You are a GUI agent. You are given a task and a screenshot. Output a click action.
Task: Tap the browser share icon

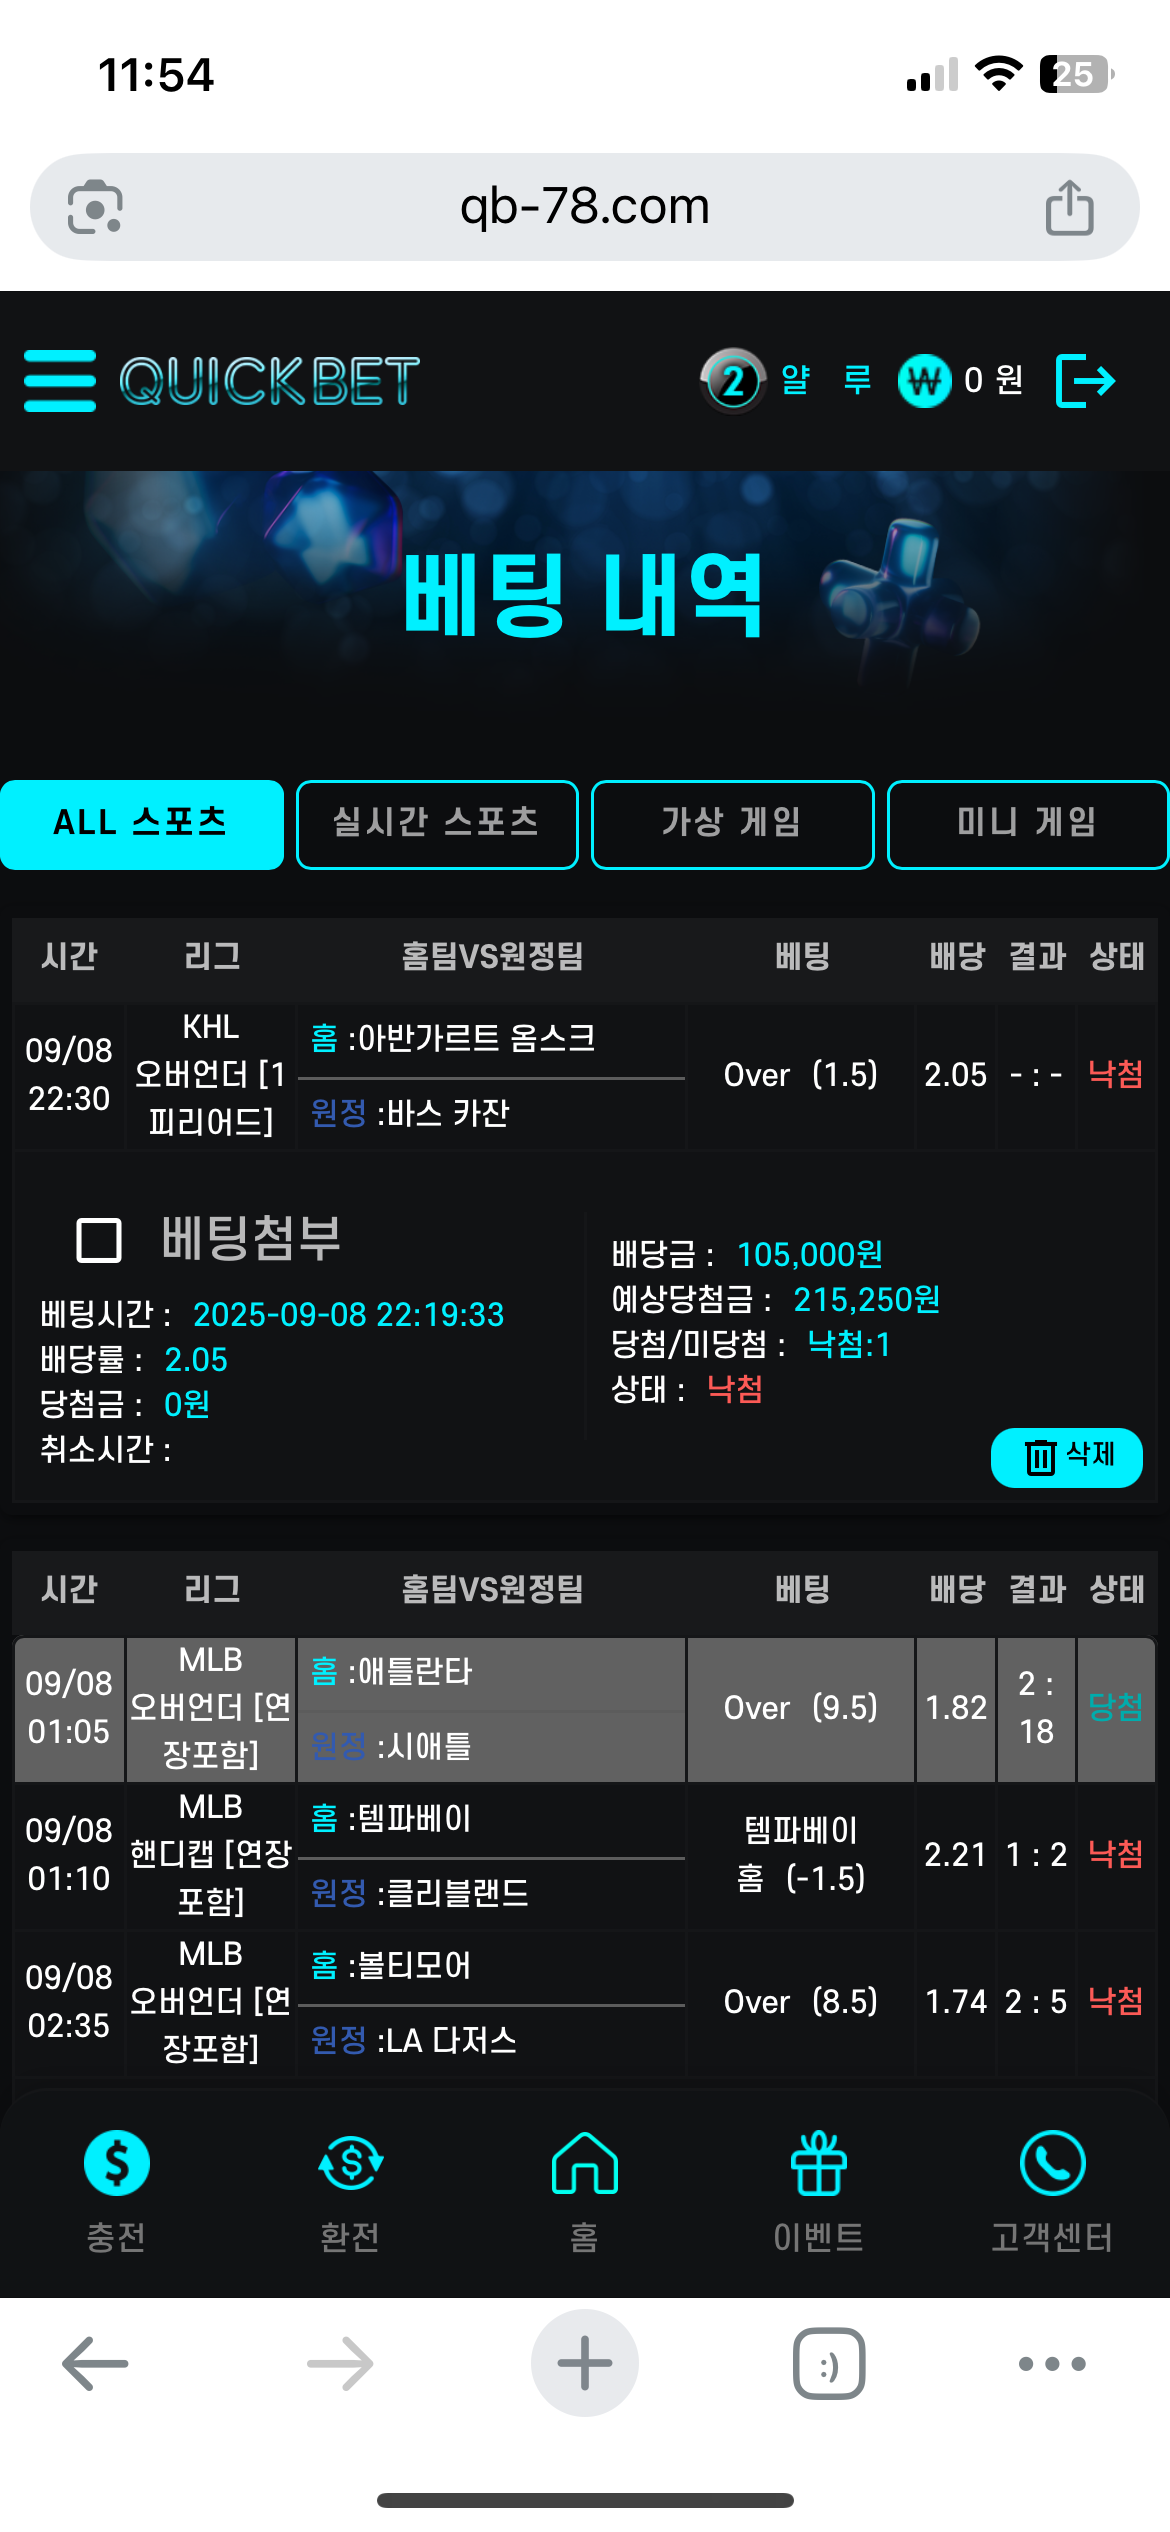tap(1069, 208)
